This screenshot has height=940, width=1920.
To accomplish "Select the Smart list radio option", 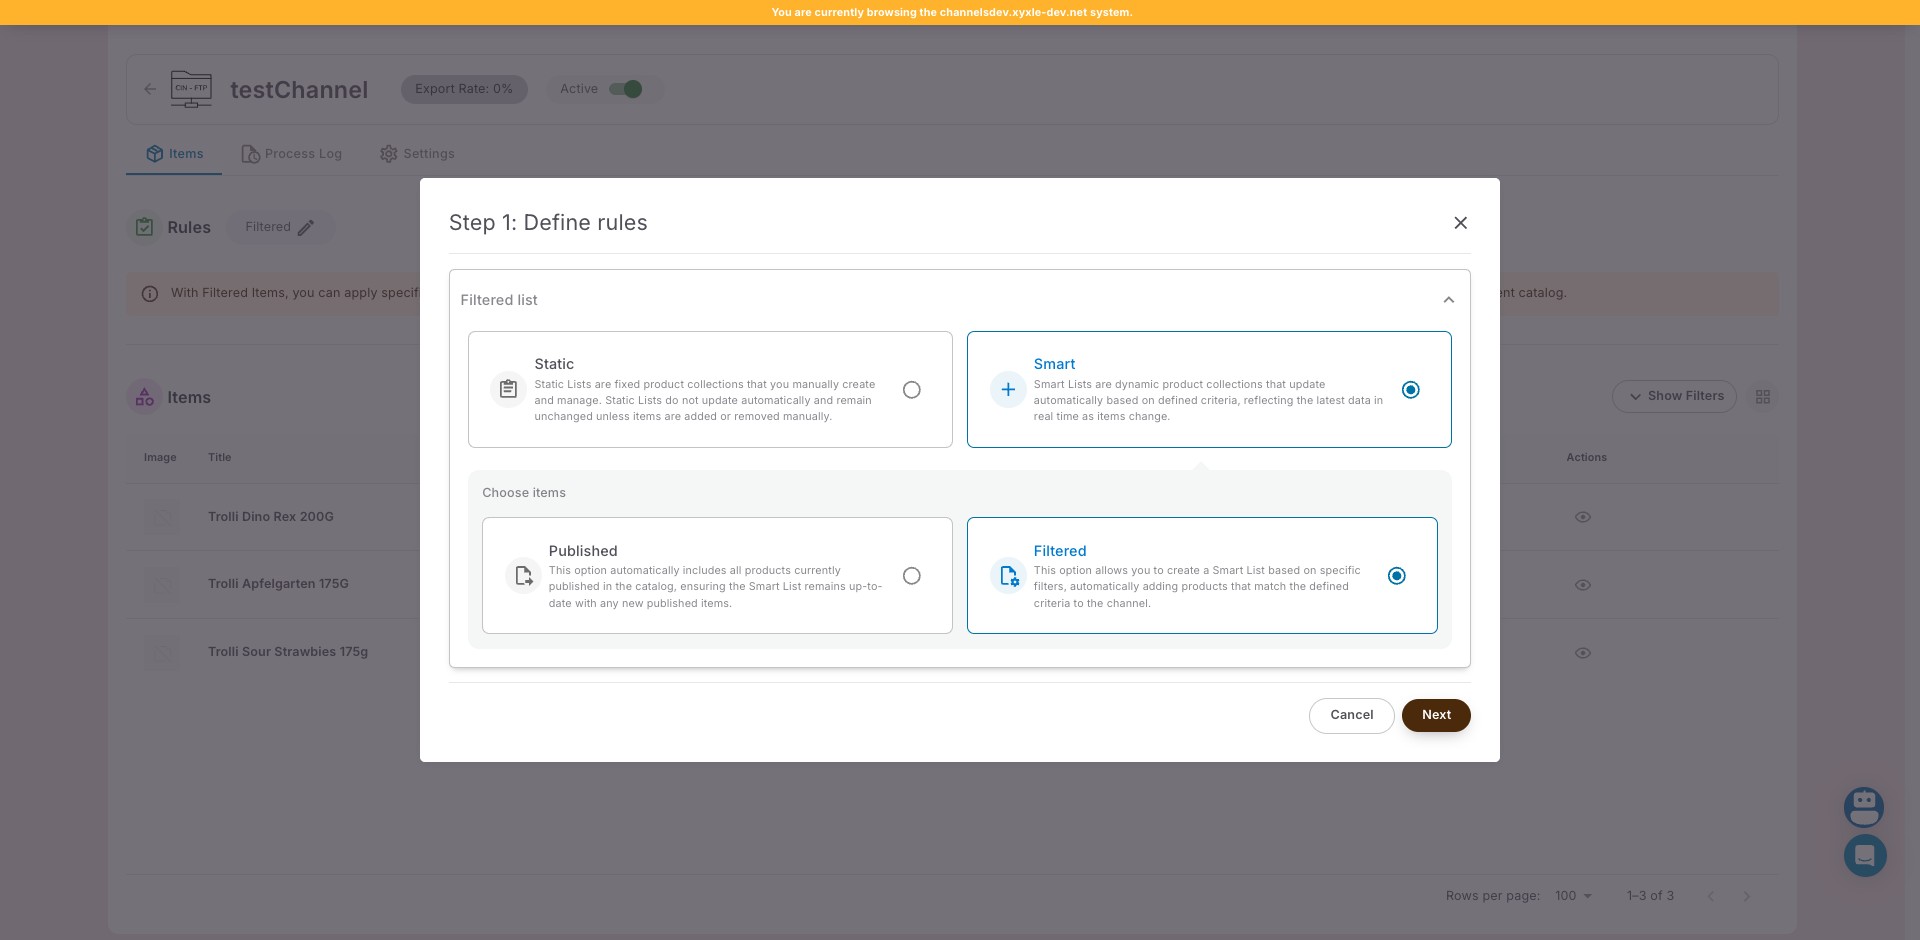I will coord(1410,390).
